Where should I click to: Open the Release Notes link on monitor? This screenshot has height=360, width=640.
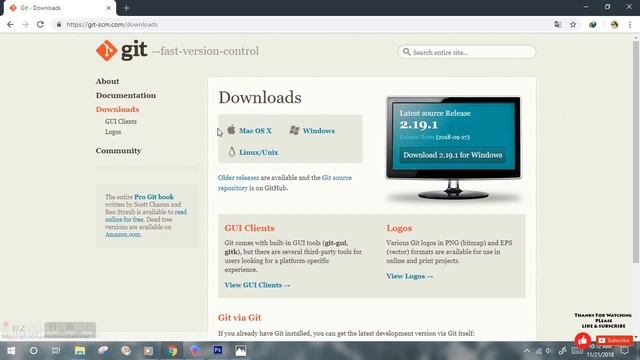click(x=417, y=137)
